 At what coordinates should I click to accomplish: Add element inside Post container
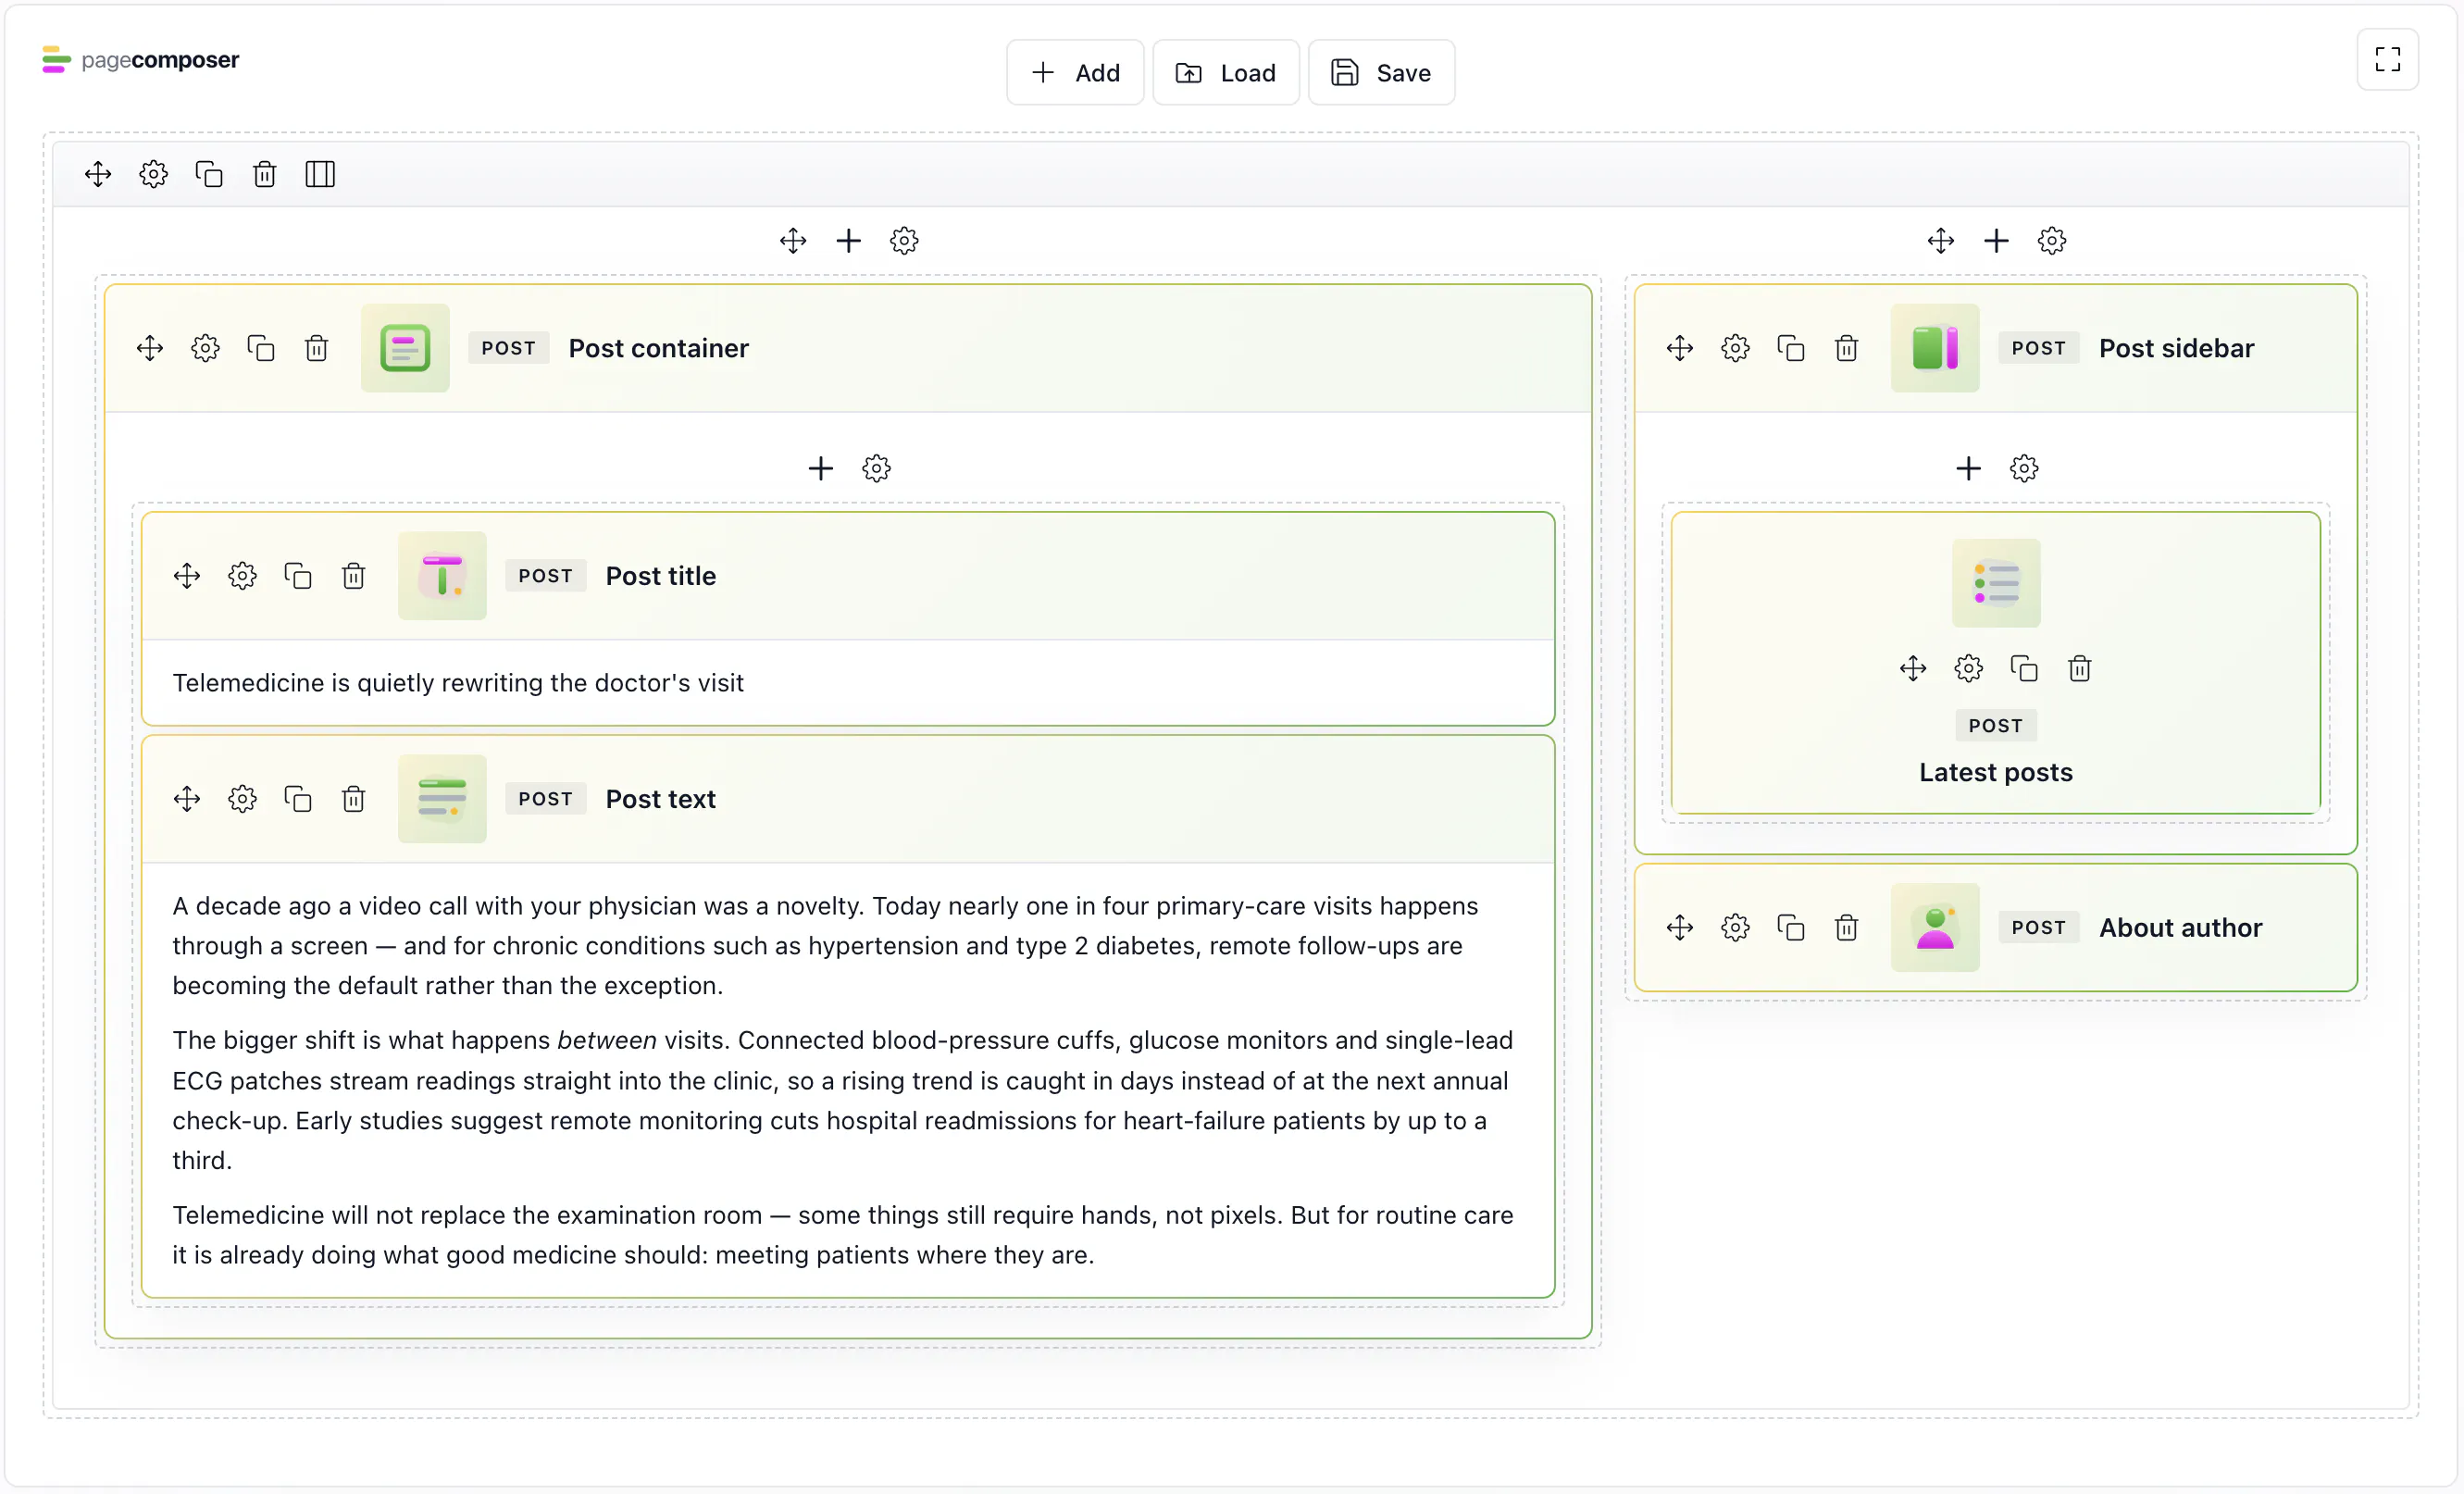pos(821,468)
